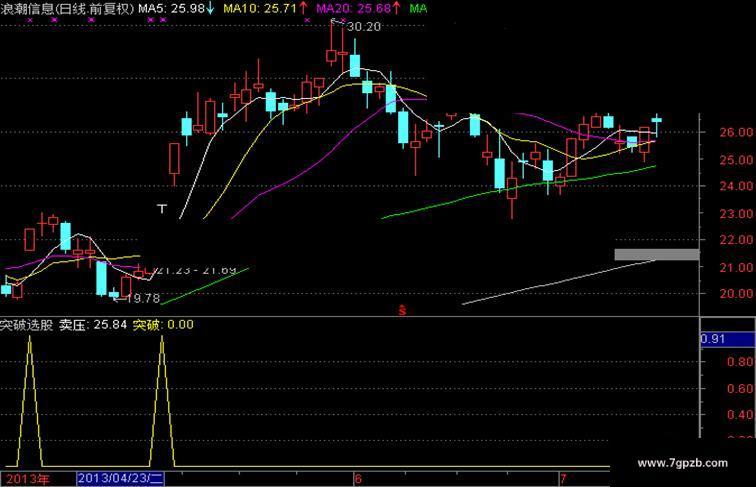This screenshot has height=487, width=756.
Task: Click the 25.00 price axis label
Action: [x=736, y=160]
